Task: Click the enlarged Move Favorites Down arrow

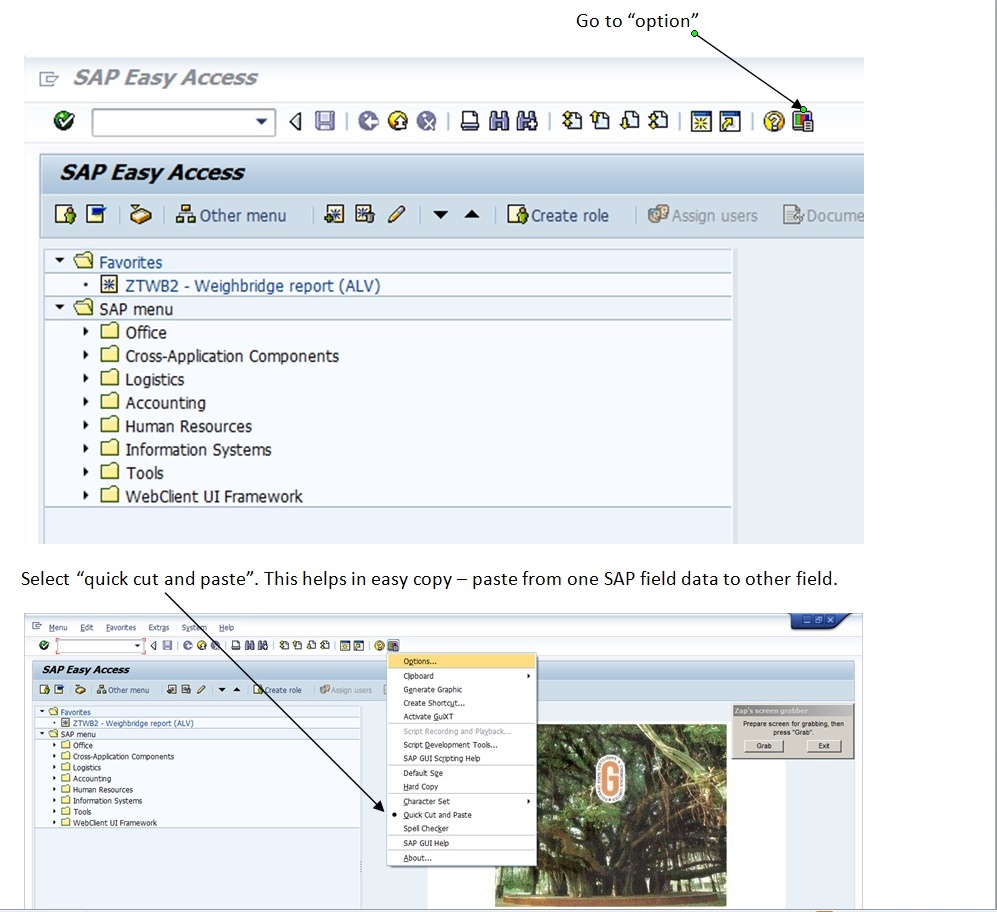Action: click(440, 215)
